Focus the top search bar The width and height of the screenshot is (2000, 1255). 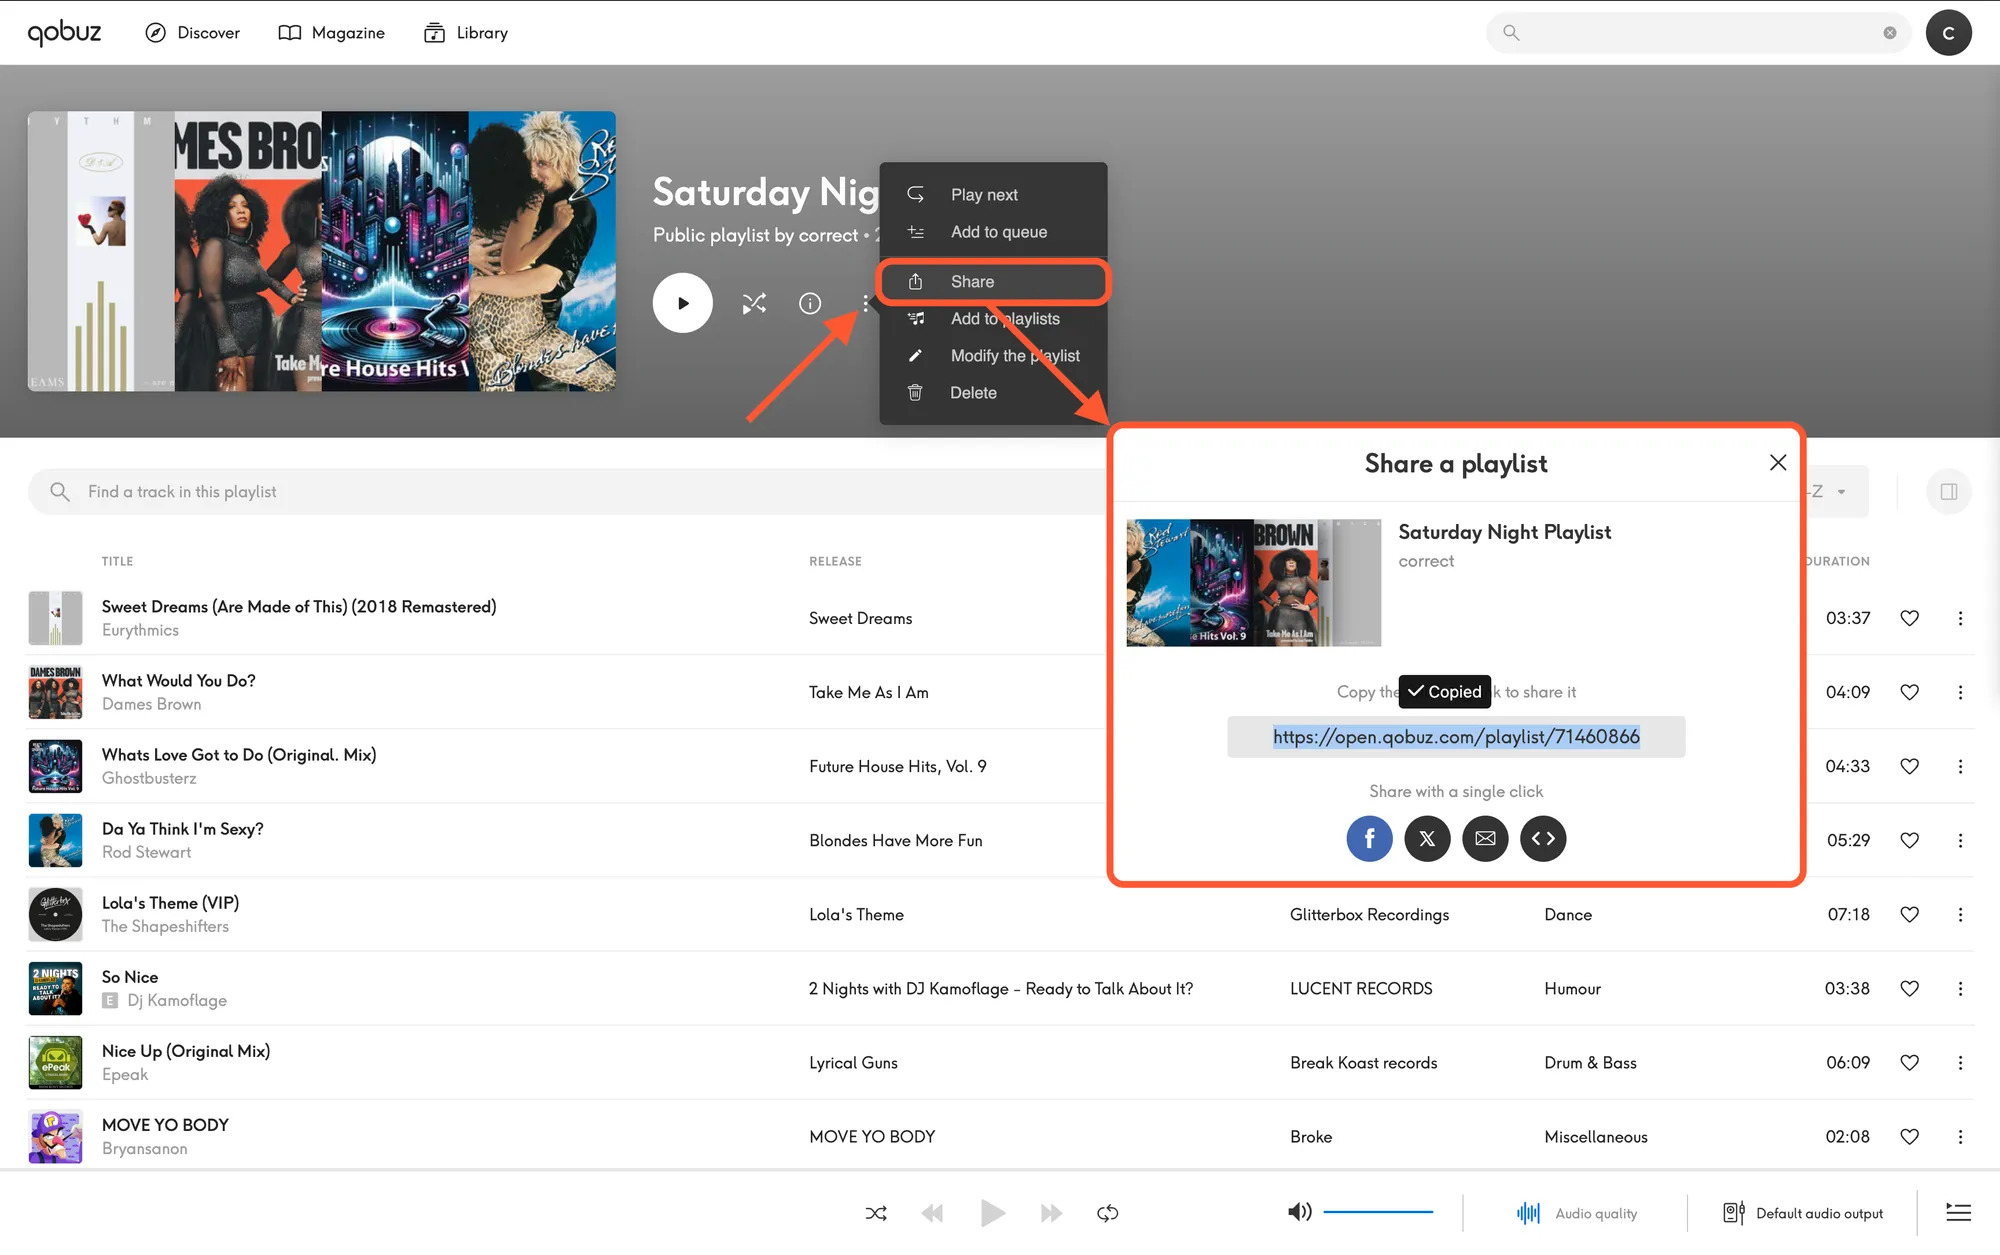pos(1697,33)
